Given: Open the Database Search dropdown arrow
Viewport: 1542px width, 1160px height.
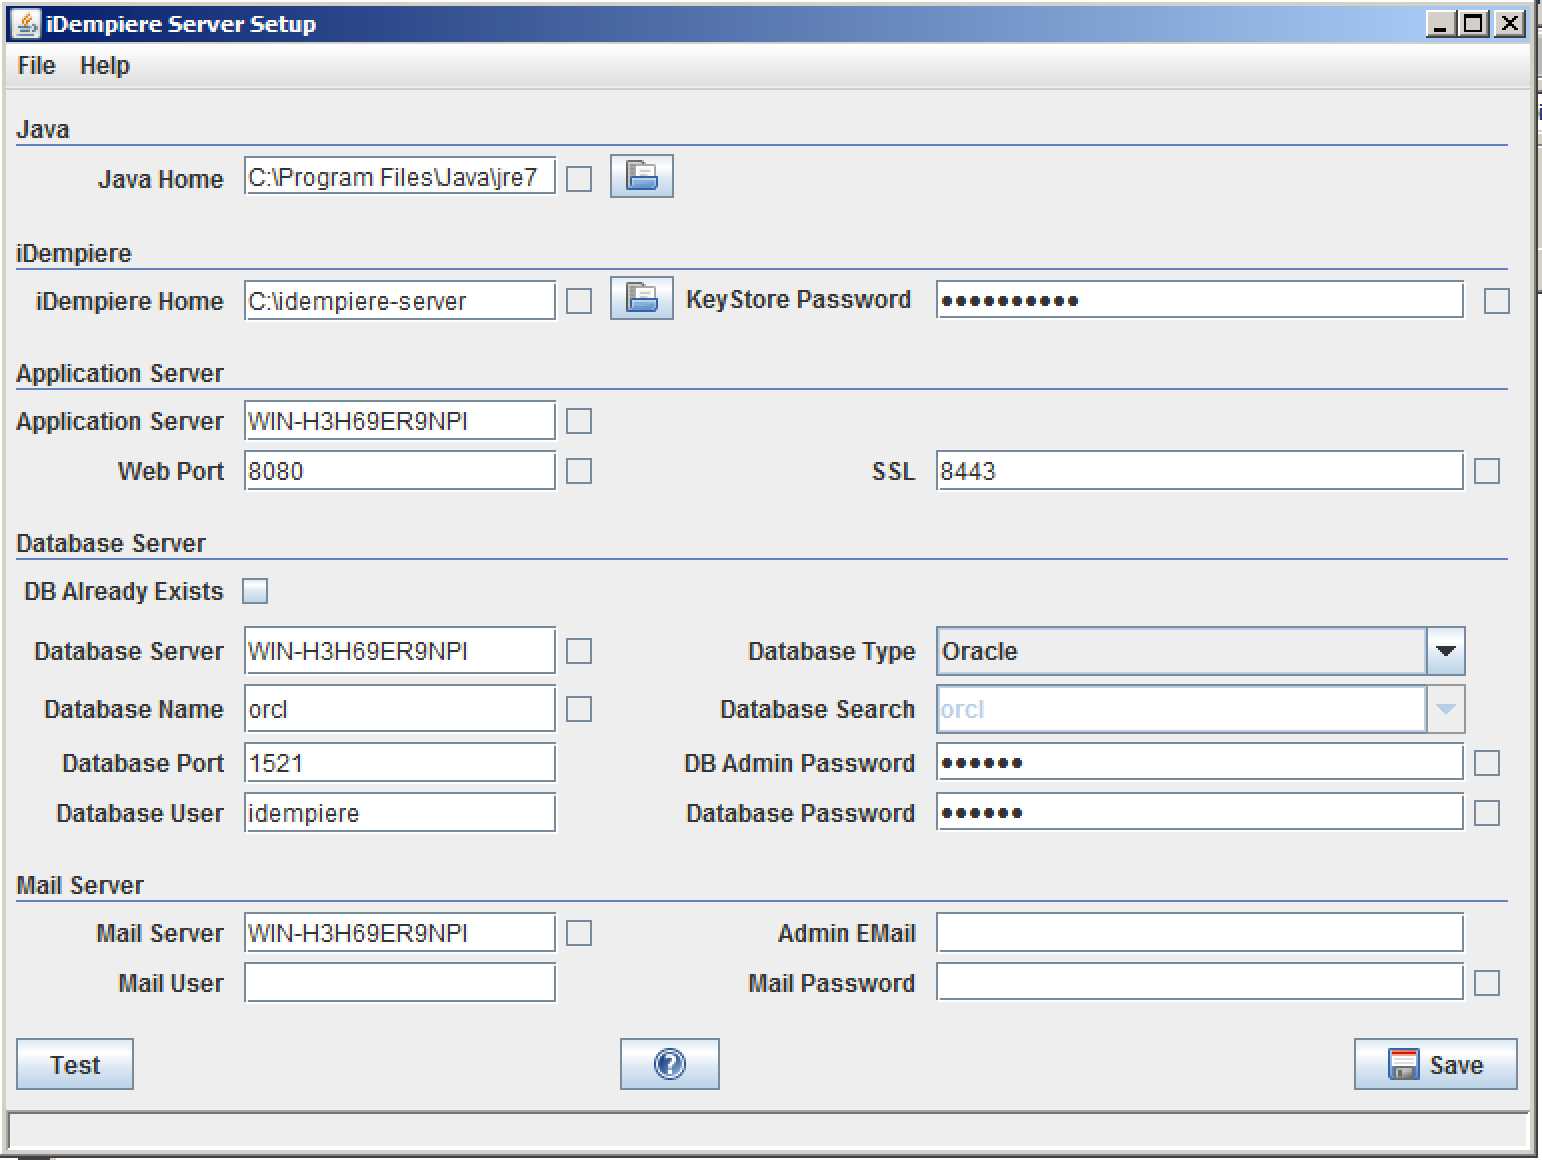Looking at the screenshot, I should pyautogui.click(x=1445, y=709).
